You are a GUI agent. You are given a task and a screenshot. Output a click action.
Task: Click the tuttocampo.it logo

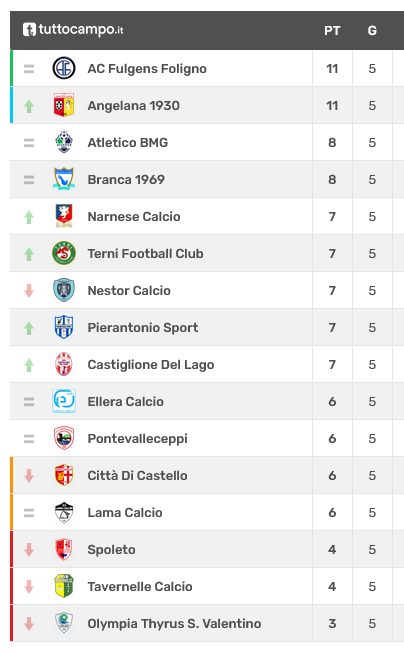73,30
